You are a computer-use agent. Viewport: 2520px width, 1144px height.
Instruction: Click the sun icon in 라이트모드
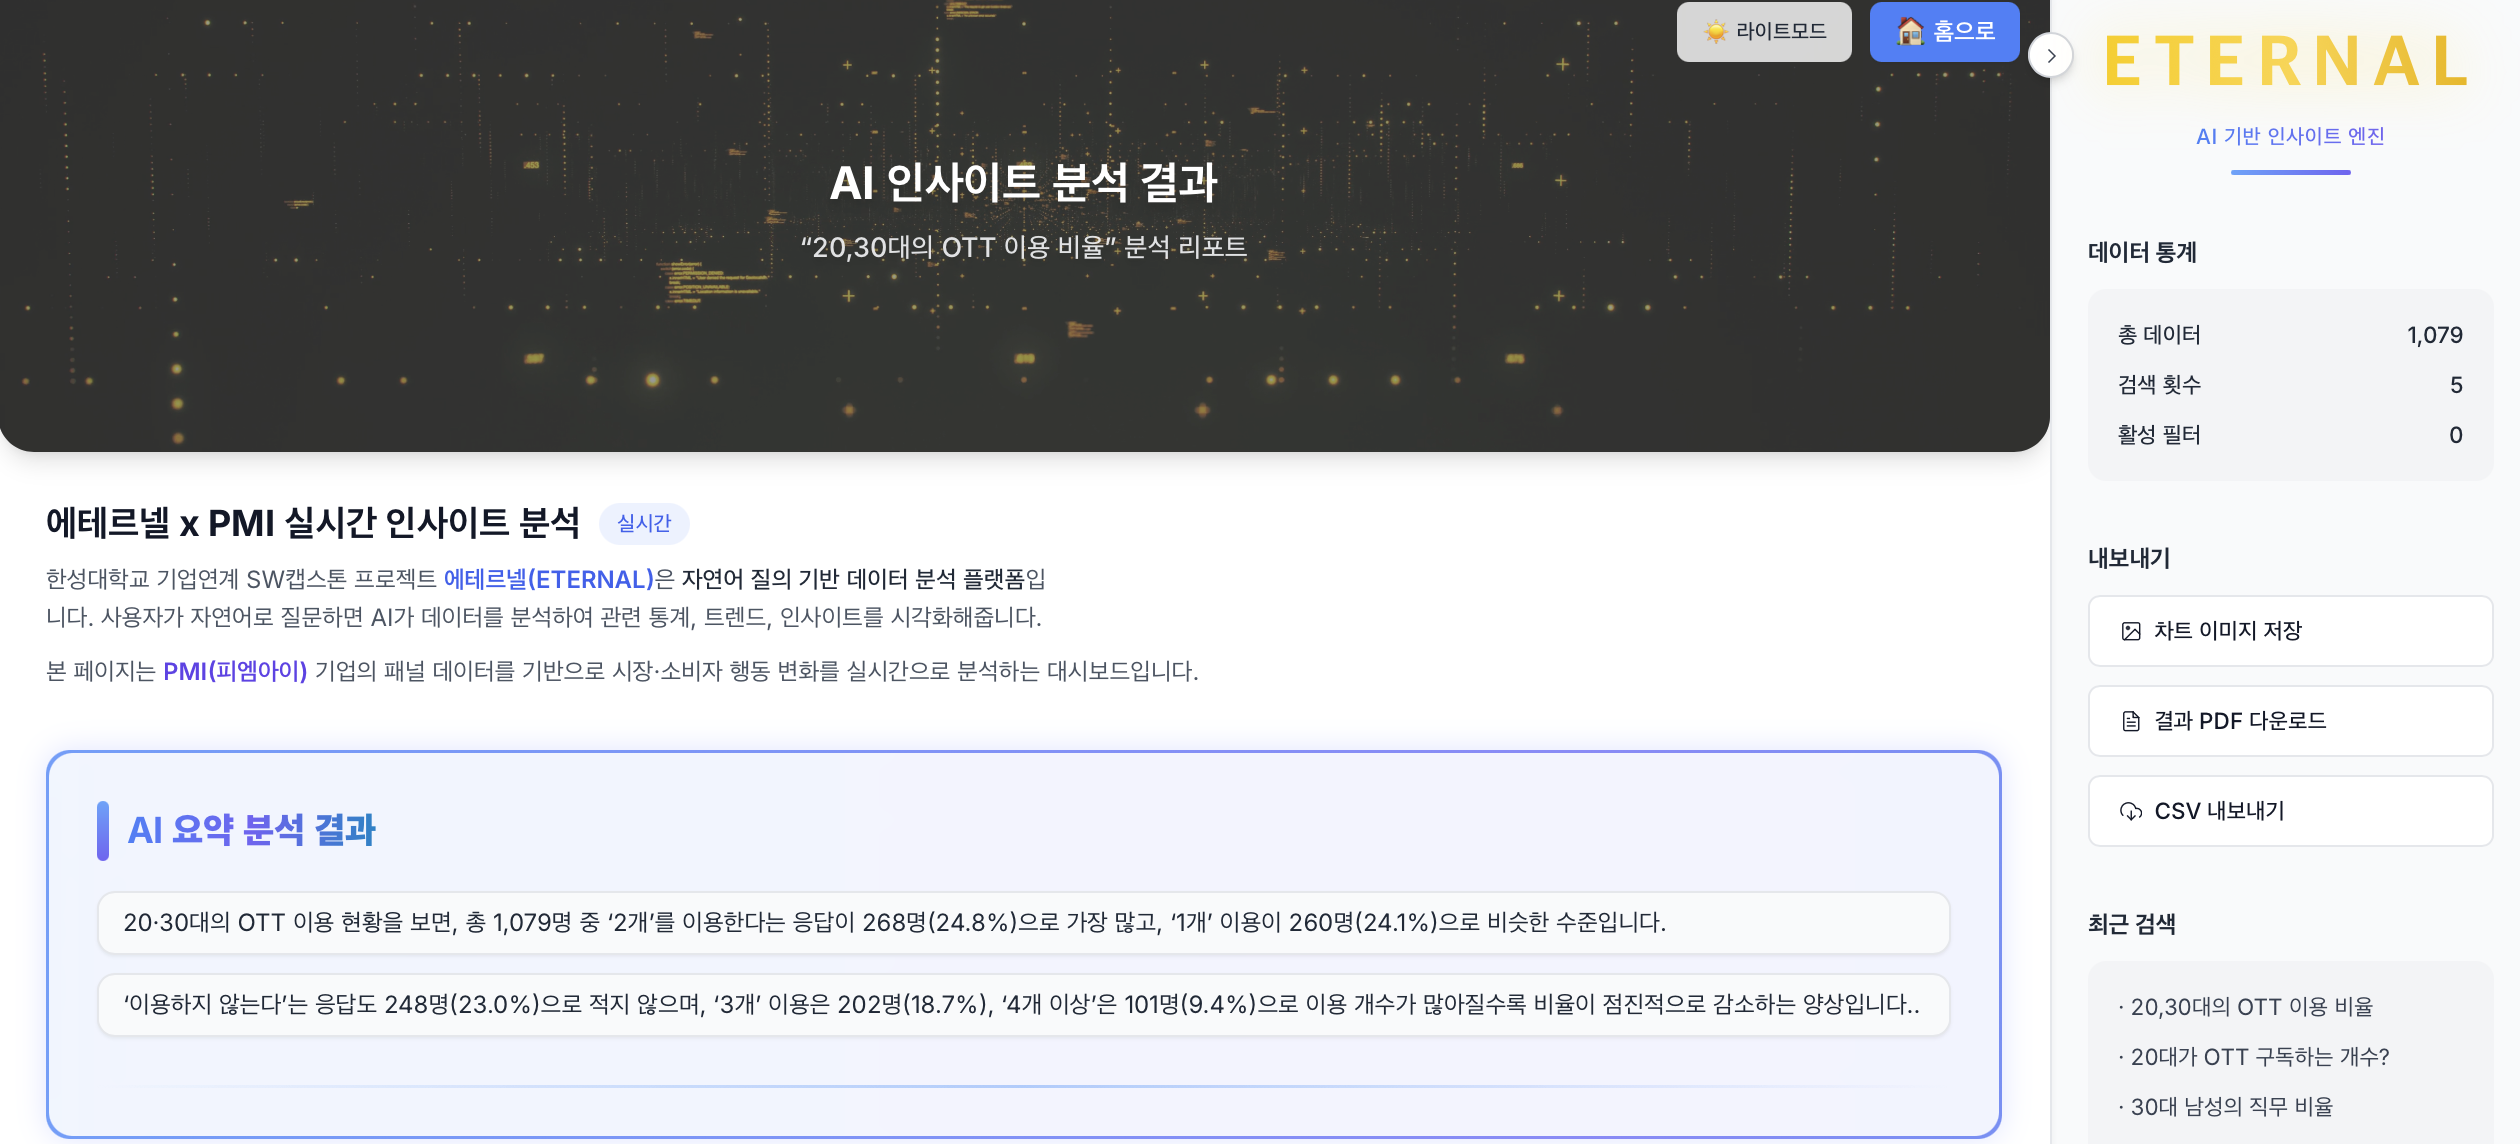(x=1716, y=32)
